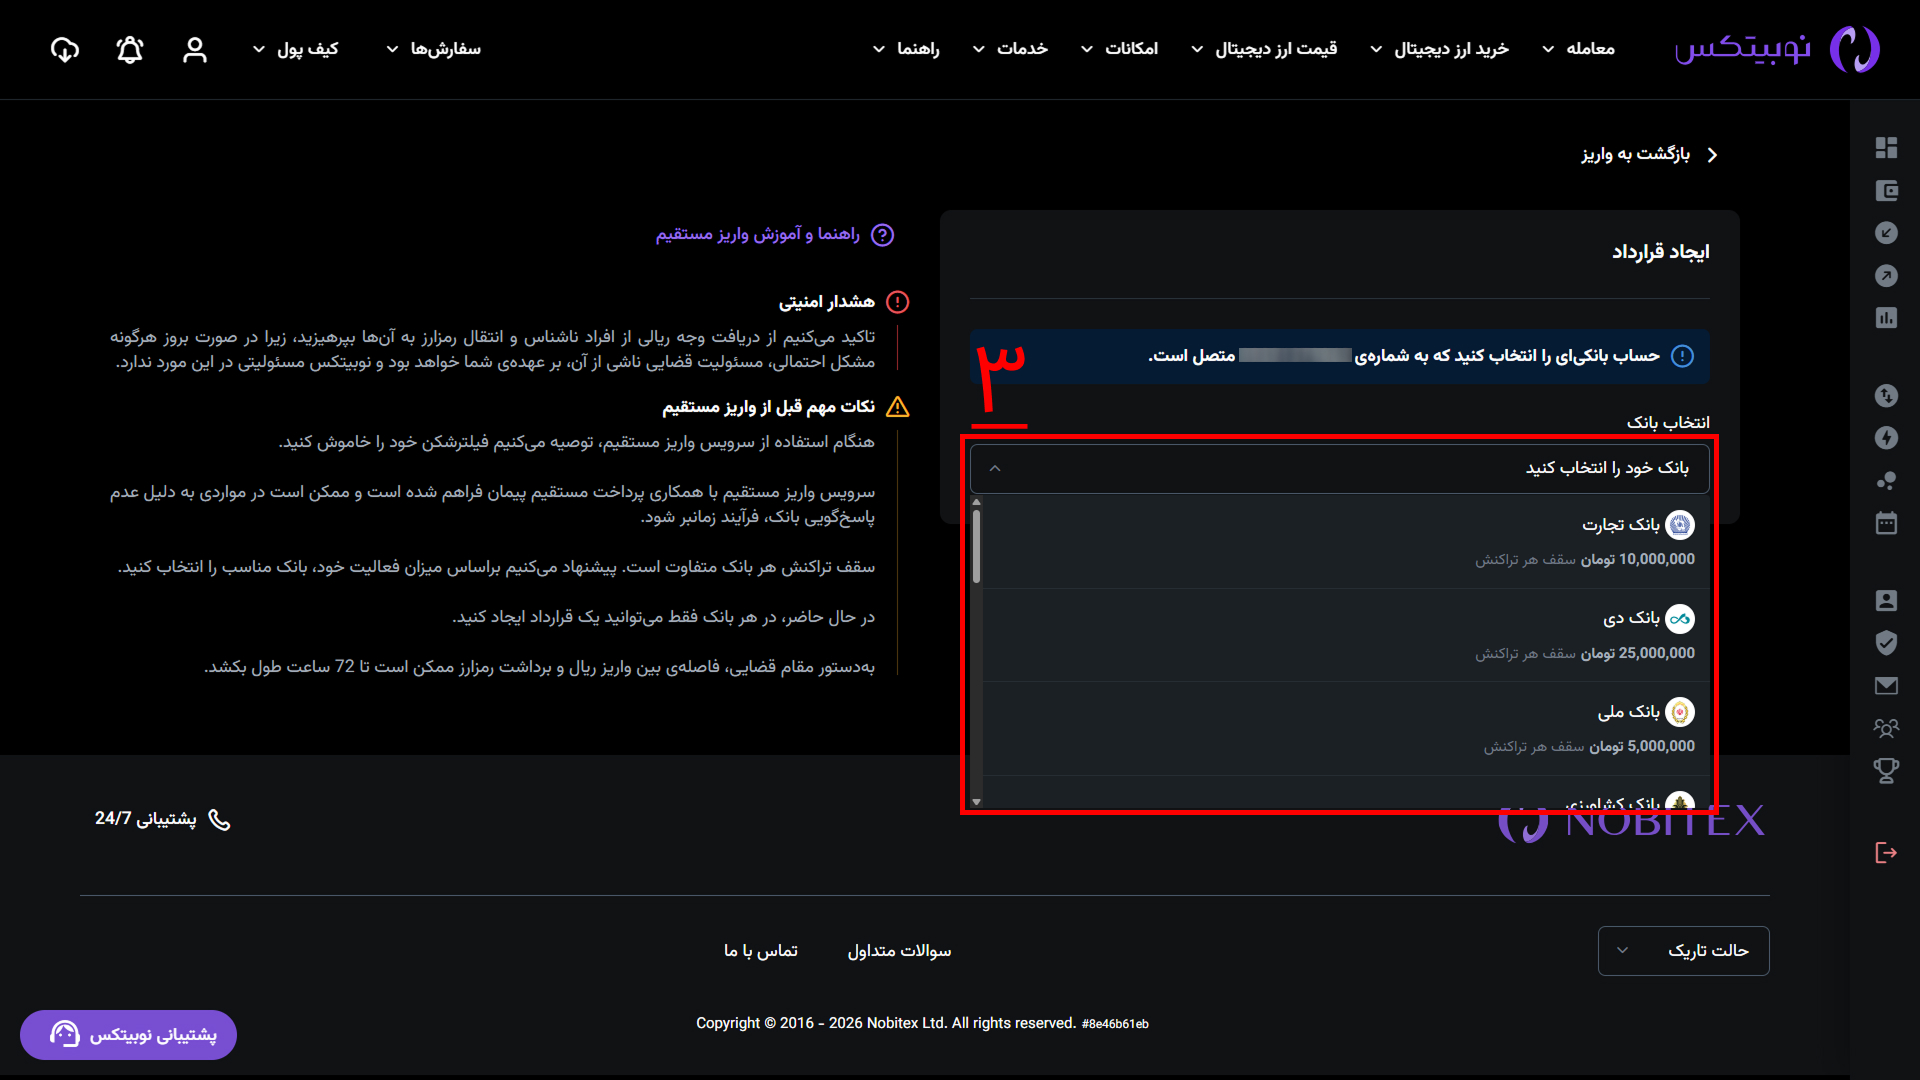
Task: Open the 'معامله' menu
Action: pos(1578,49)
